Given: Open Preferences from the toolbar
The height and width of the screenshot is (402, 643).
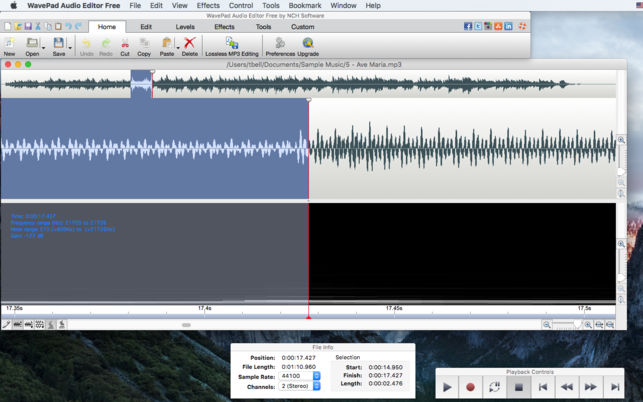Looking at the screenshot, I should pos(280,44).
